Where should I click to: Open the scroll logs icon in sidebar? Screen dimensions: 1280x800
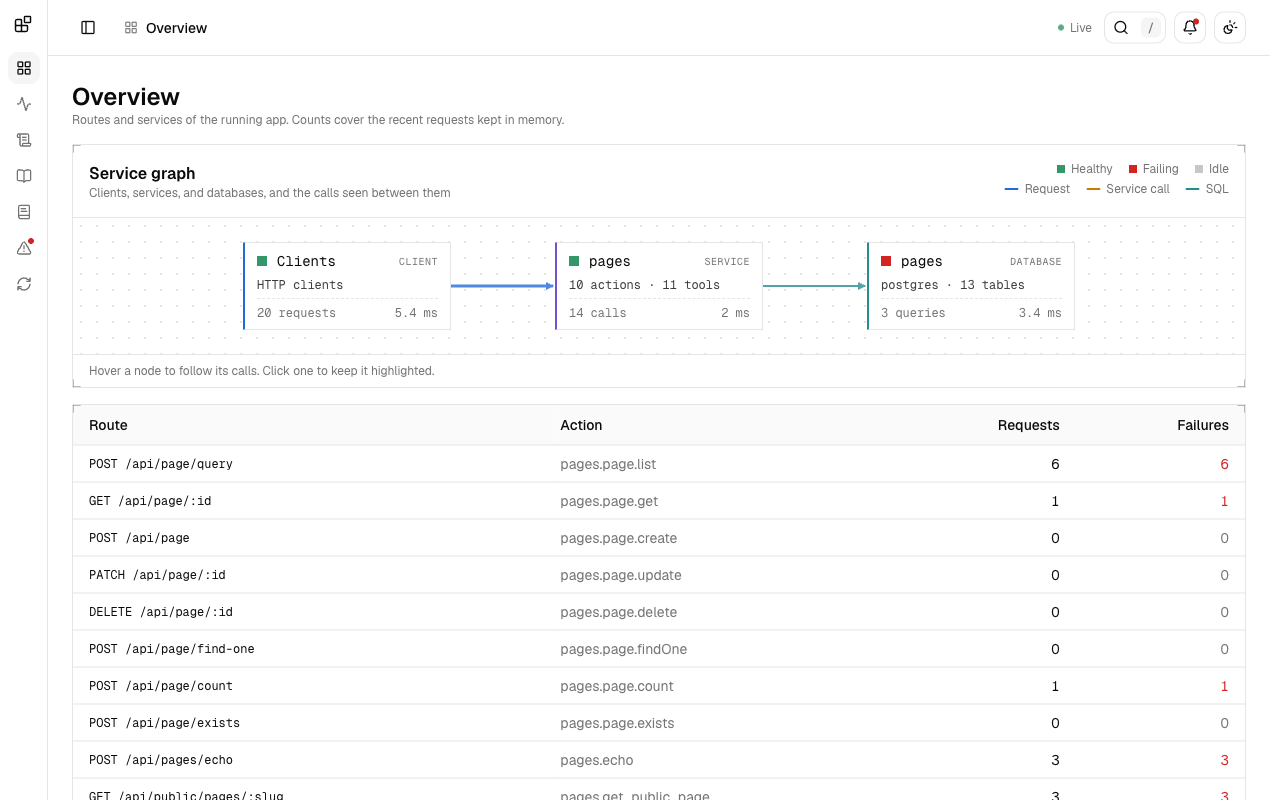(x=24, y=140)
